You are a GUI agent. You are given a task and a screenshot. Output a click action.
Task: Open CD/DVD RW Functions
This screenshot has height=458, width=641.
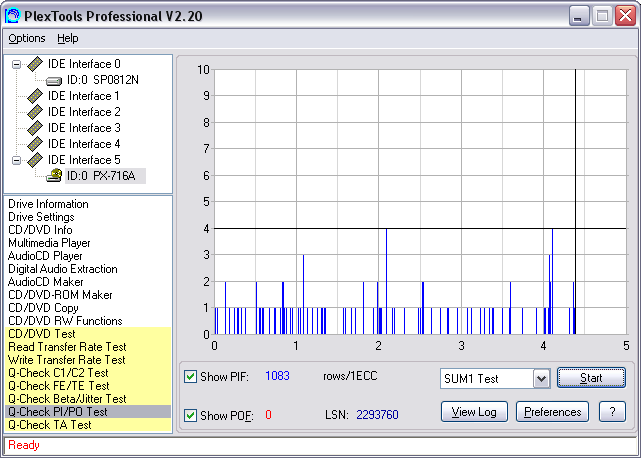[65, 321]
